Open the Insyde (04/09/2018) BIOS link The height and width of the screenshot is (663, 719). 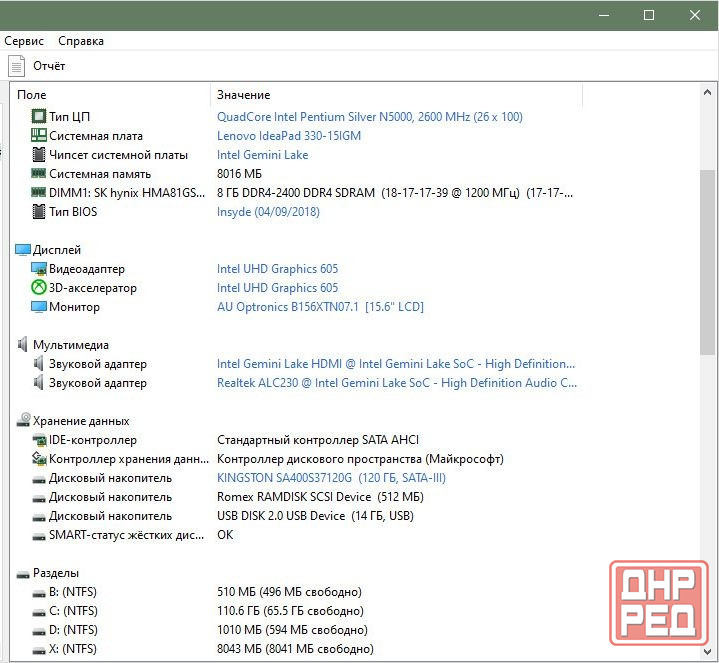coord(268,212)
